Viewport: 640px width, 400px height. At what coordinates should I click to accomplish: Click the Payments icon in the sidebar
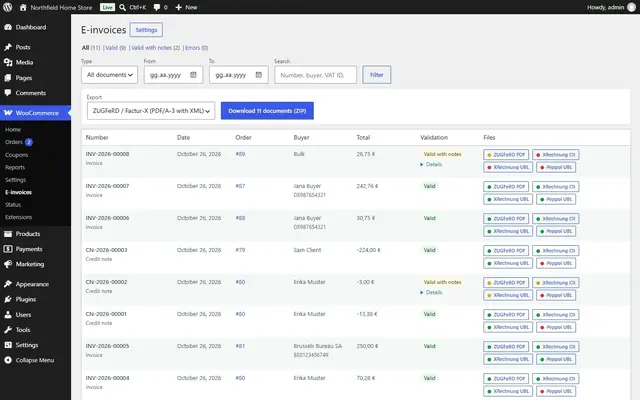click(x=8, y=249)
